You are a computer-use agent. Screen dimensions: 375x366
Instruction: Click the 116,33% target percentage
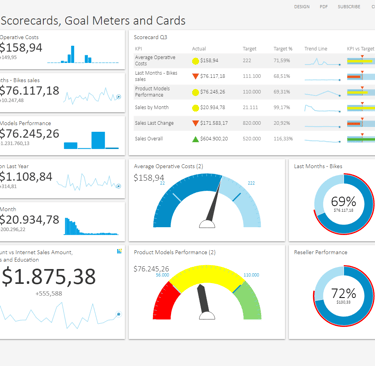283,139
